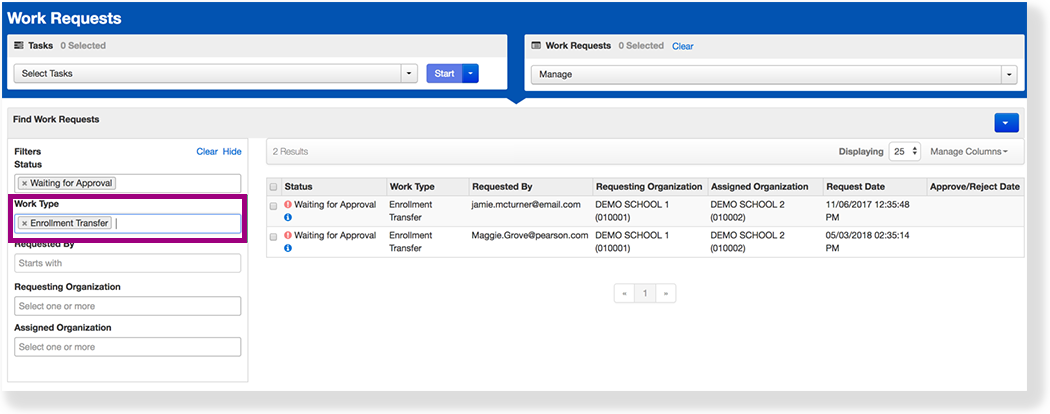
Task: Click the Start button
Action: pos(444,73)
